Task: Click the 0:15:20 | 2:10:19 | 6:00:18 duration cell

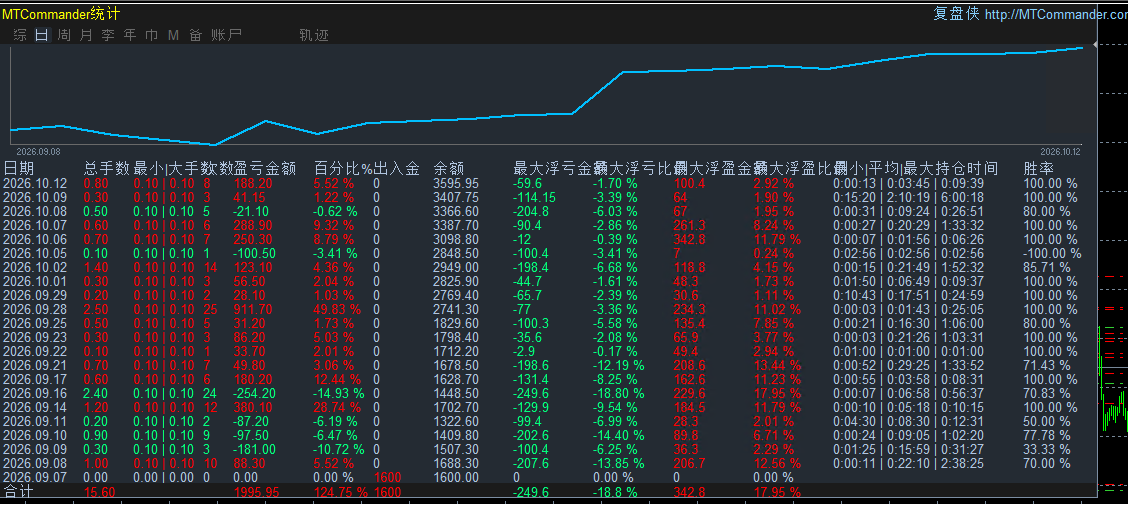Action: point(909,197)
